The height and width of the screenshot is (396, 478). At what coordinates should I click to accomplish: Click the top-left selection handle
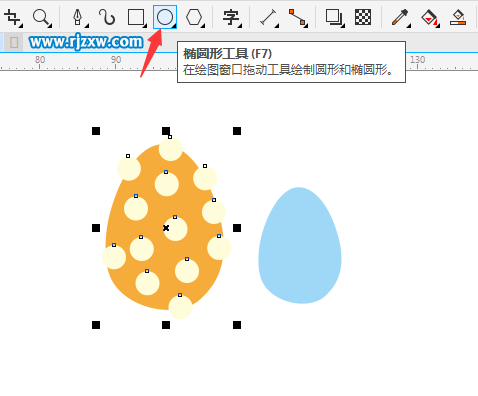[x=96, y=131]
